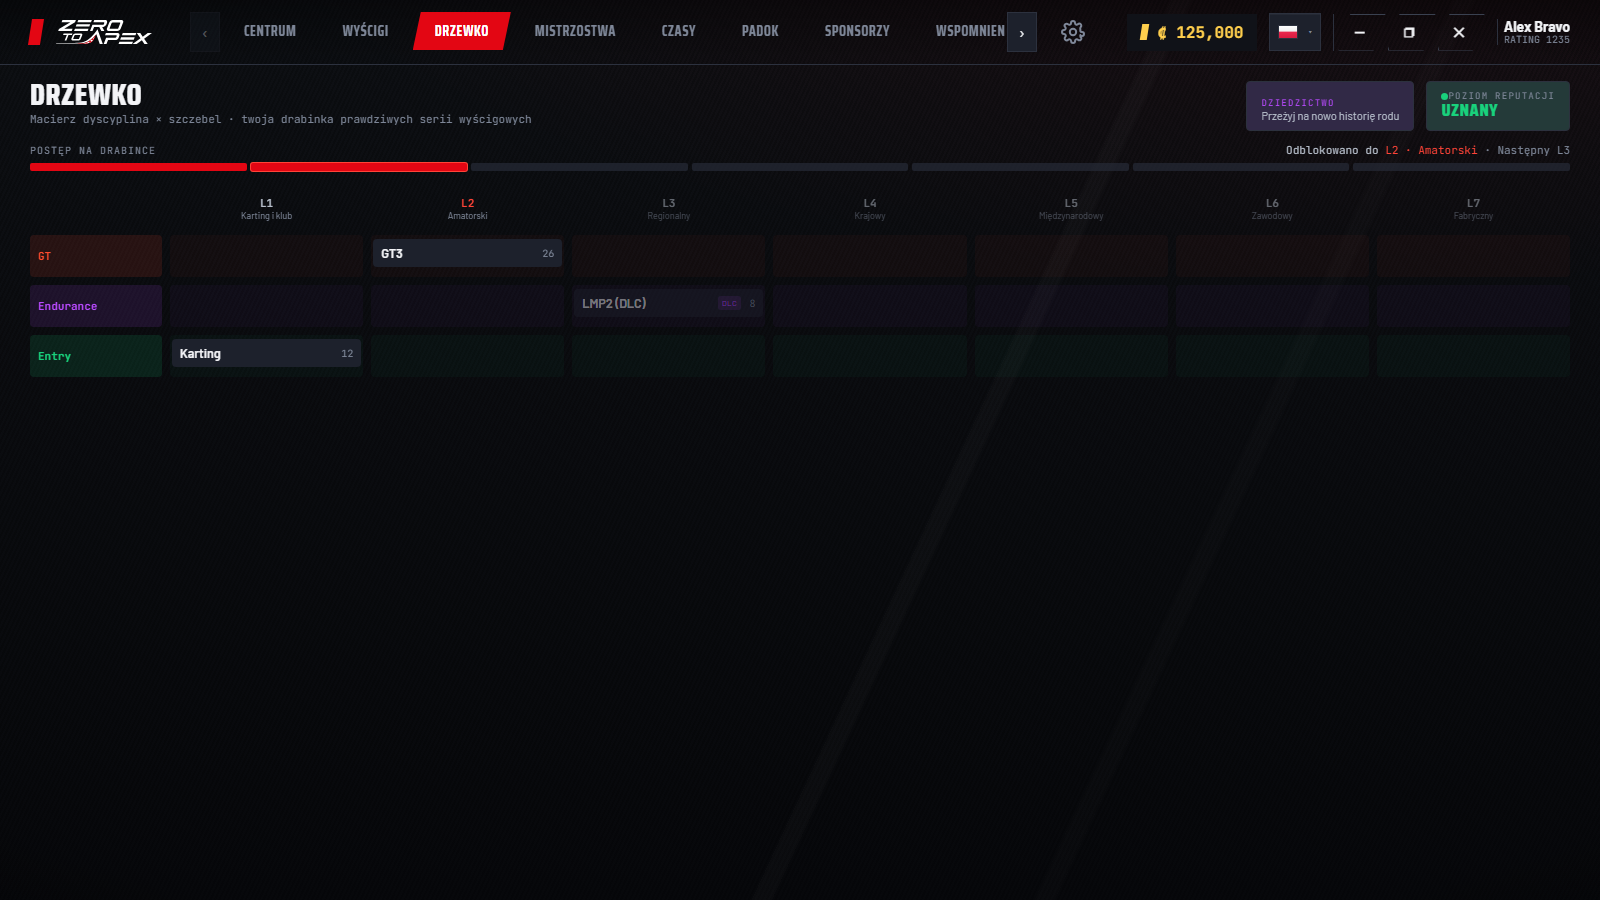Click the L2 · Amatorski unlocked text

pyautogui.click(x=1430, y=150)
